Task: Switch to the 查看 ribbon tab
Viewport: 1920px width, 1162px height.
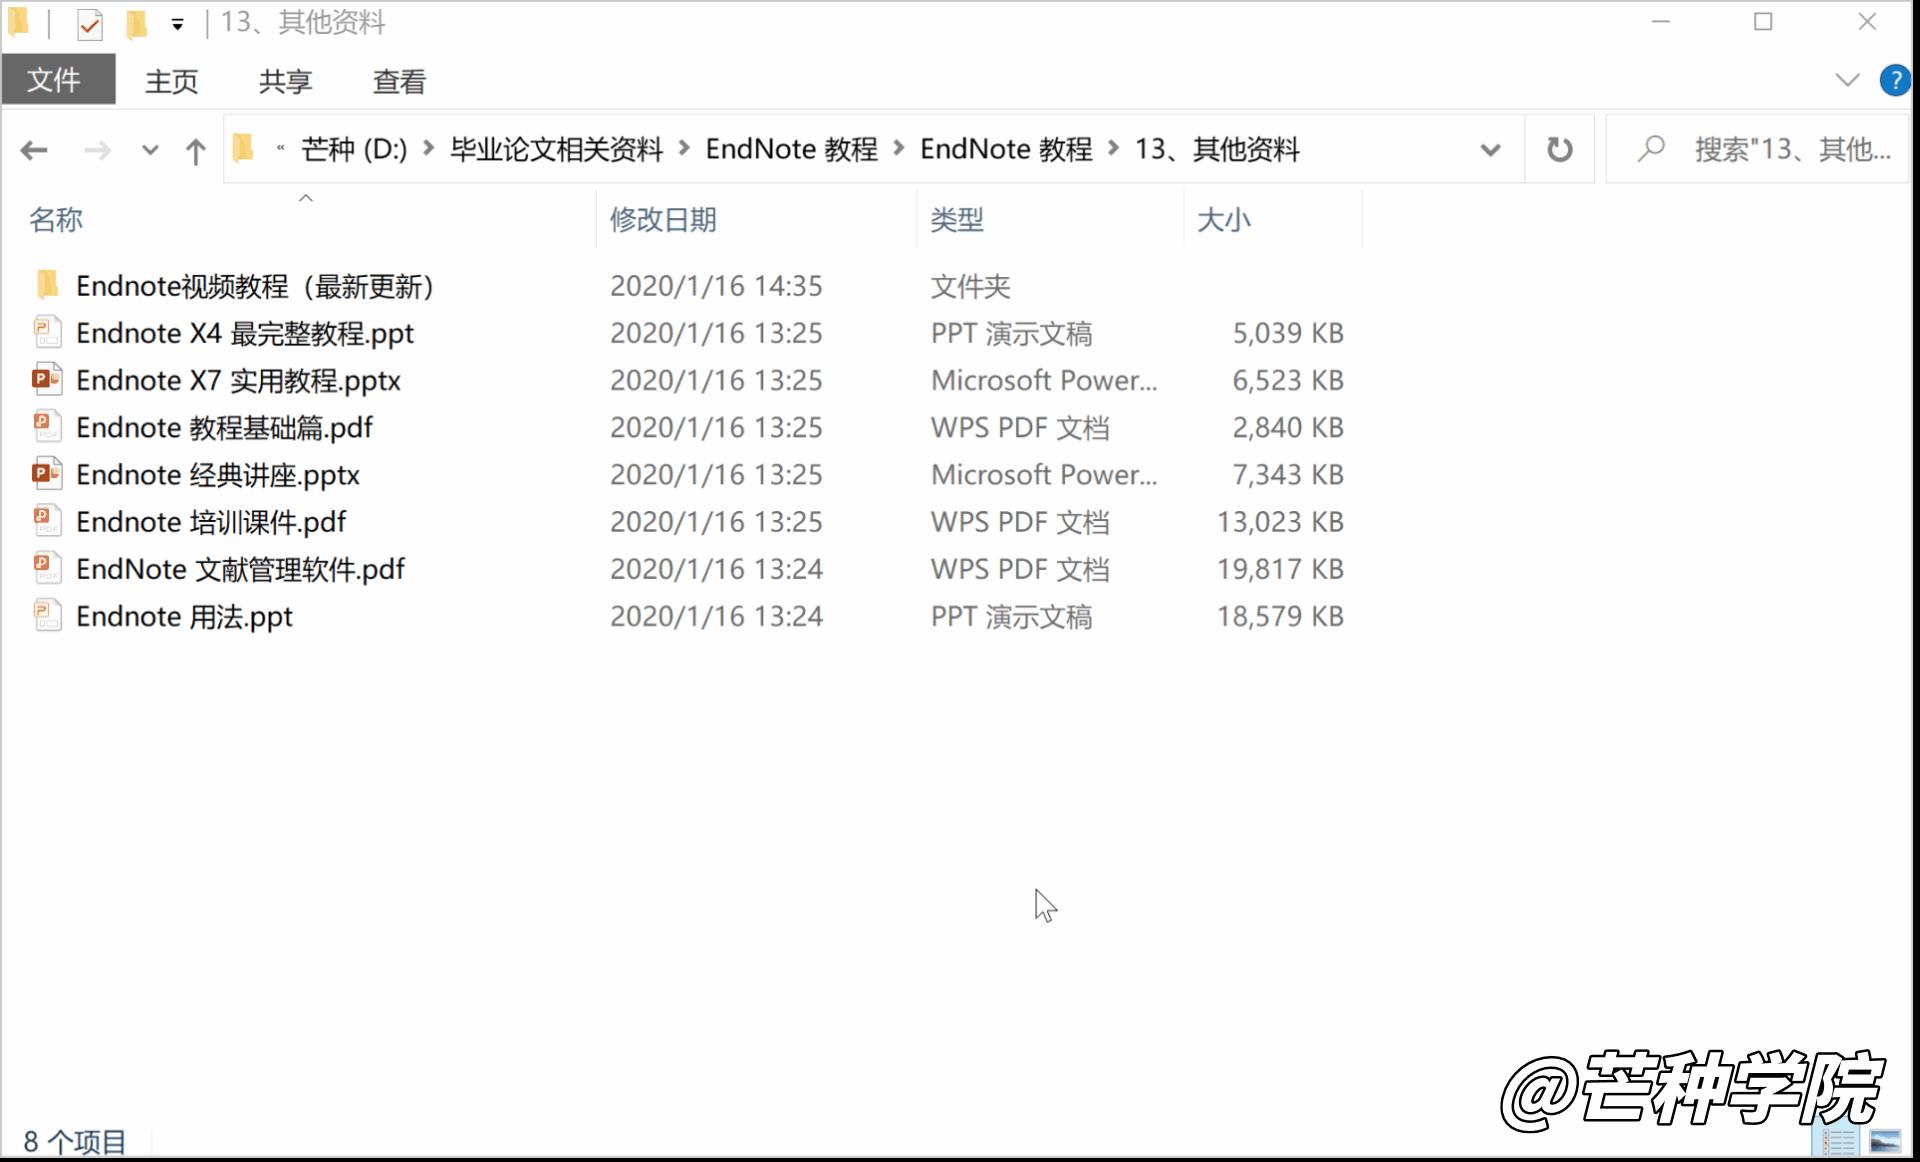Action: click(x=399, y=81)
